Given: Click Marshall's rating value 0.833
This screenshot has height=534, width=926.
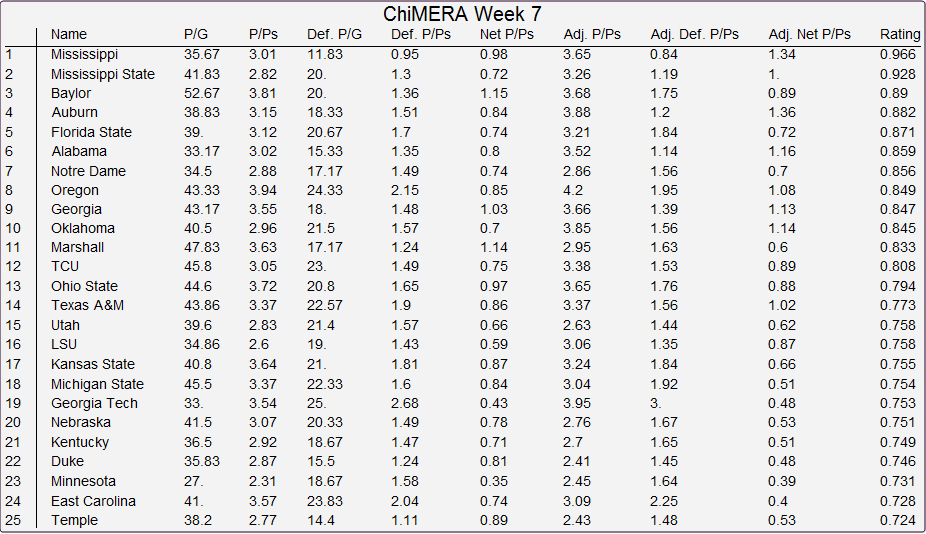Looking at the screenshot, I should [898, 247].
